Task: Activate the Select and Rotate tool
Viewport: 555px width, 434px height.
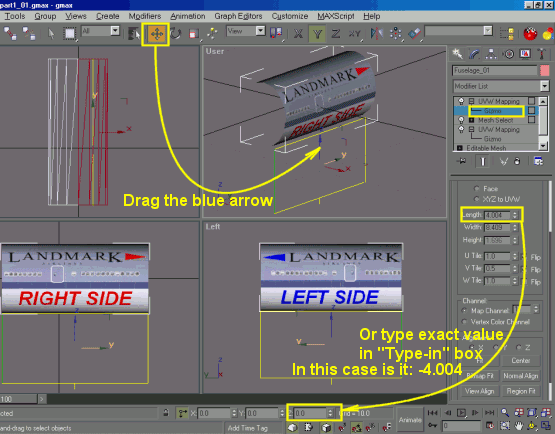Action: click(x=175, y=34)
